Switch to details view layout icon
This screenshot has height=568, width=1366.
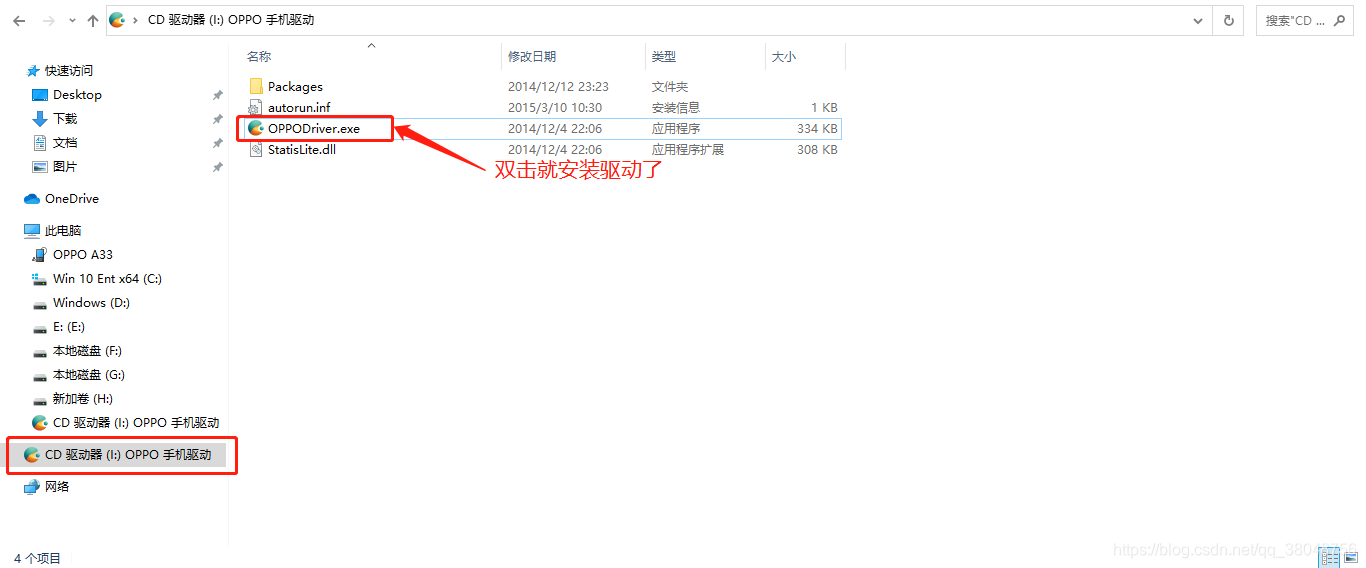point(1330,558)
